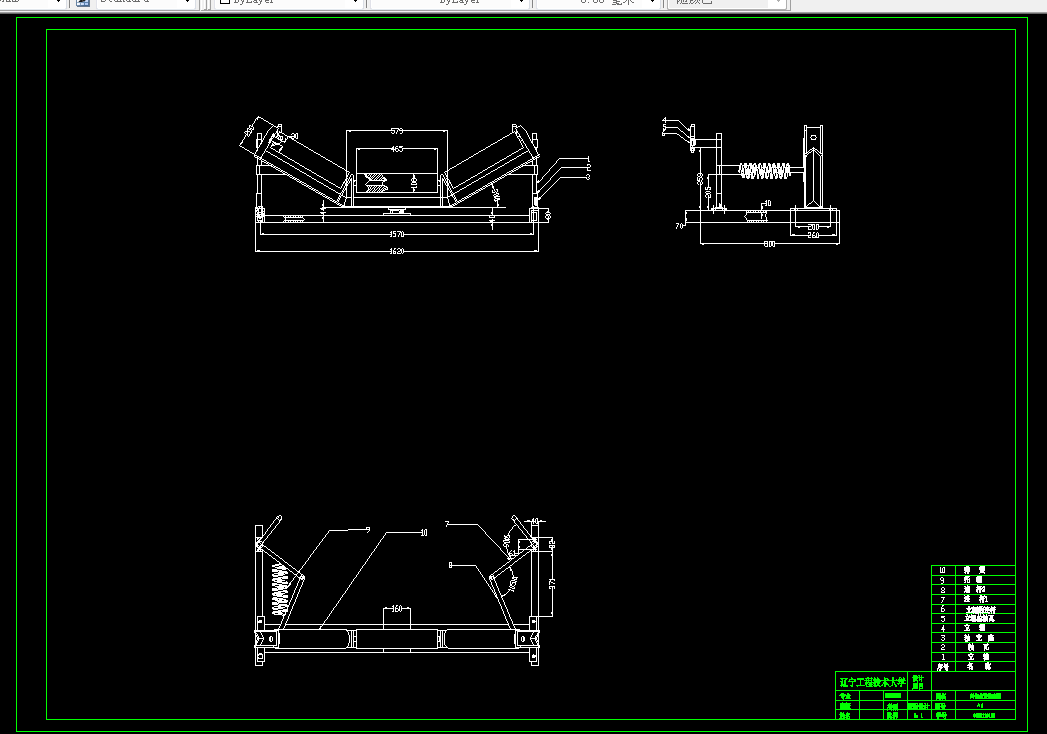Select the 1570 dimension text
Screen dimensions: 1047x734
pyautogui.click(x=397, y=234)
